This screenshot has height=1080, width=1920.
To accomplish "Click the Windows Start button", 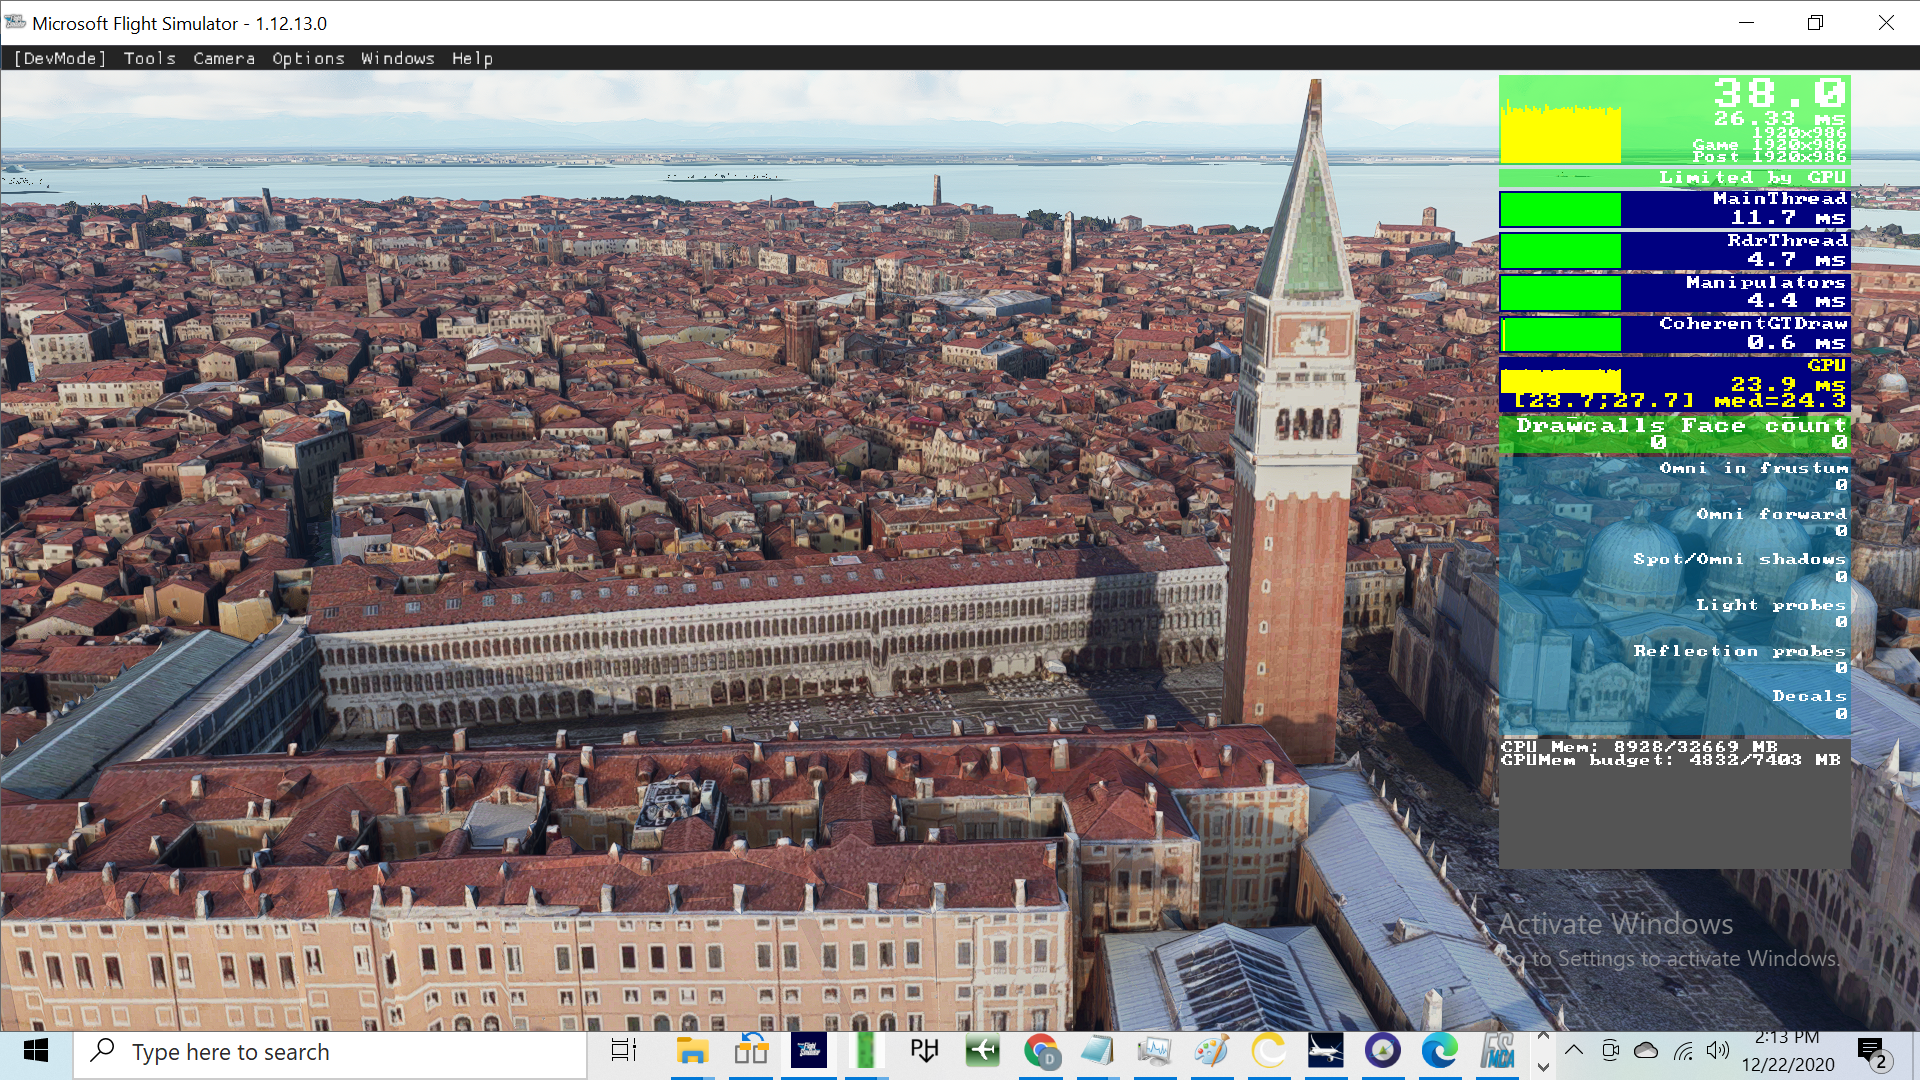I will (x=36, y=1051).
